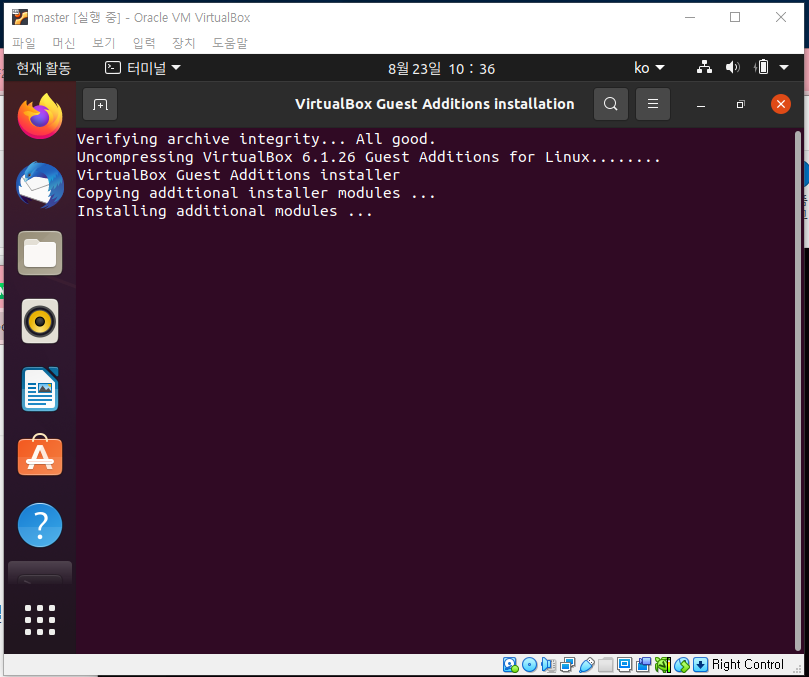Expand the GNOME system menu arrow
This screenshot has height=677, width=809.
click(x=784, y=67)
